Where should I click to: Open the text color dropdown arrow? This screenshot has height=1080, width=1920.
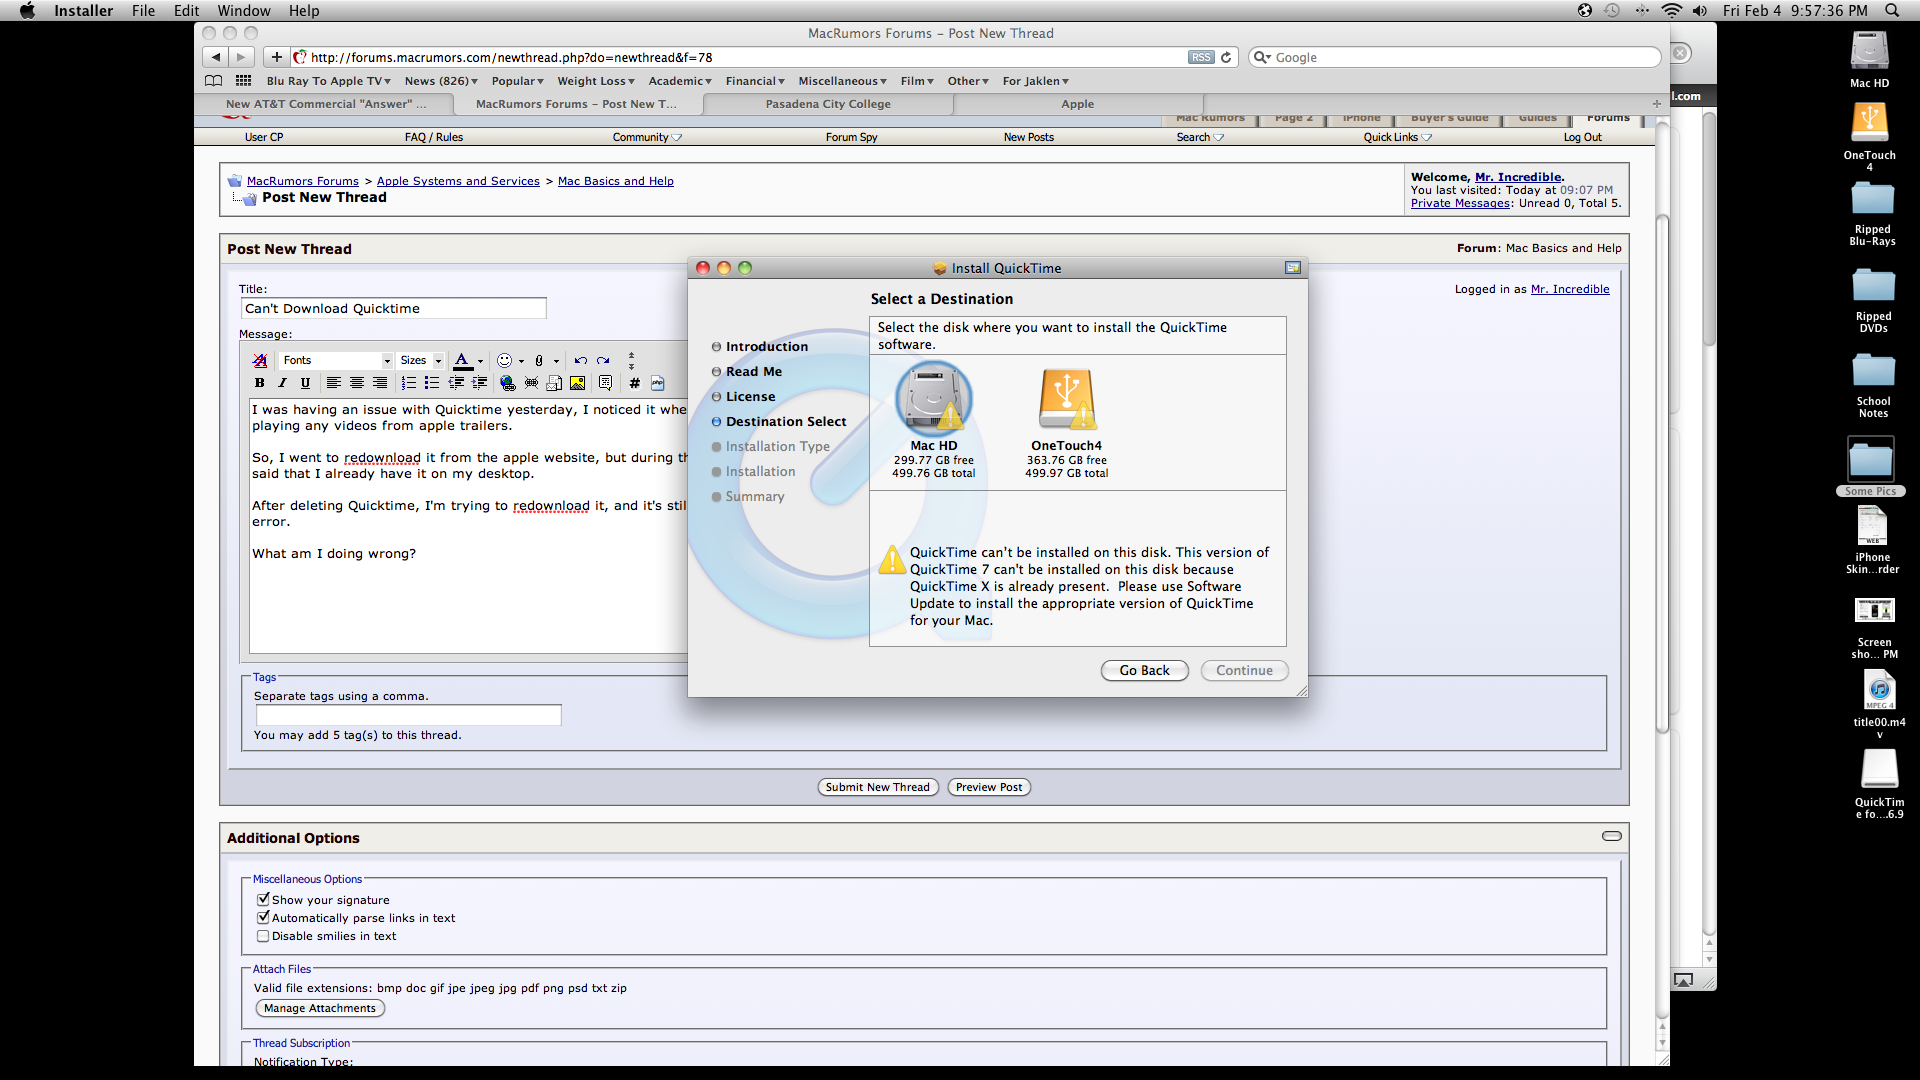pos(481,361)
